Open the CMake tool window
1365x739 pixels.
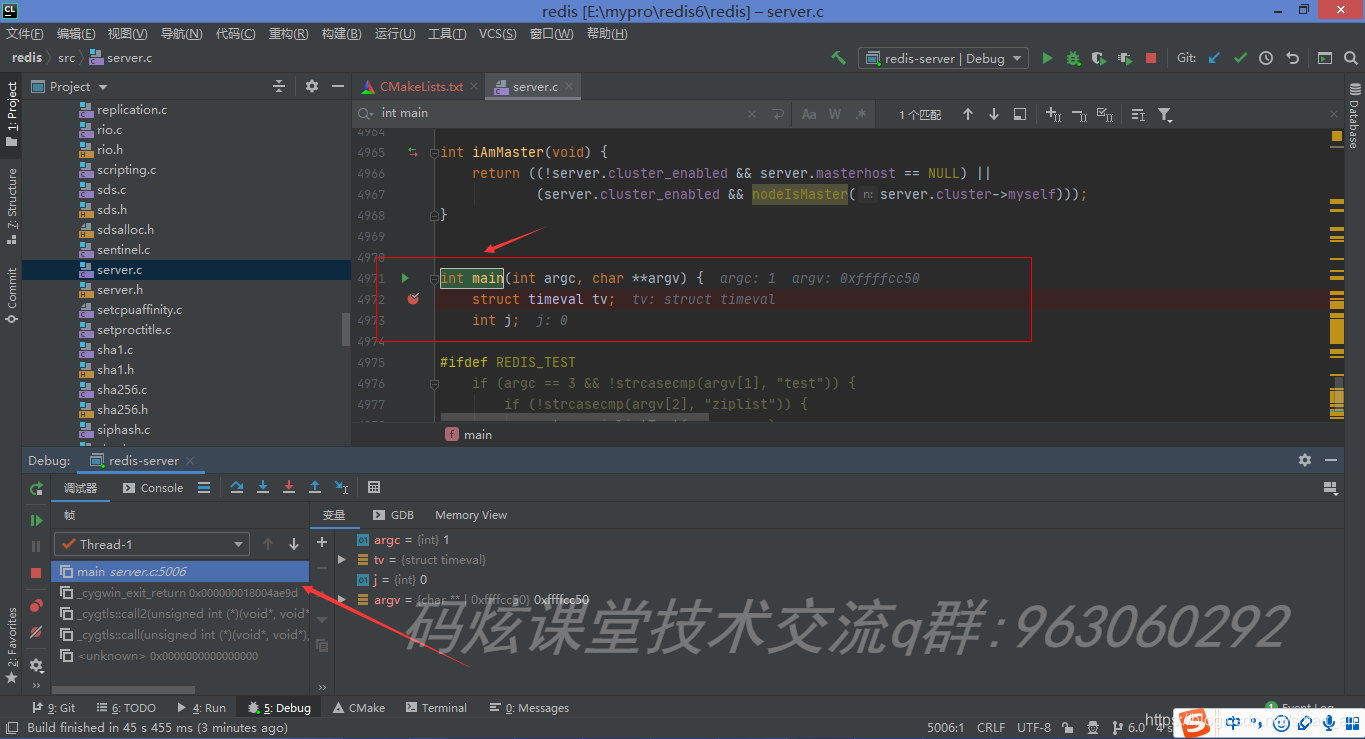click(x=358, y=708)
